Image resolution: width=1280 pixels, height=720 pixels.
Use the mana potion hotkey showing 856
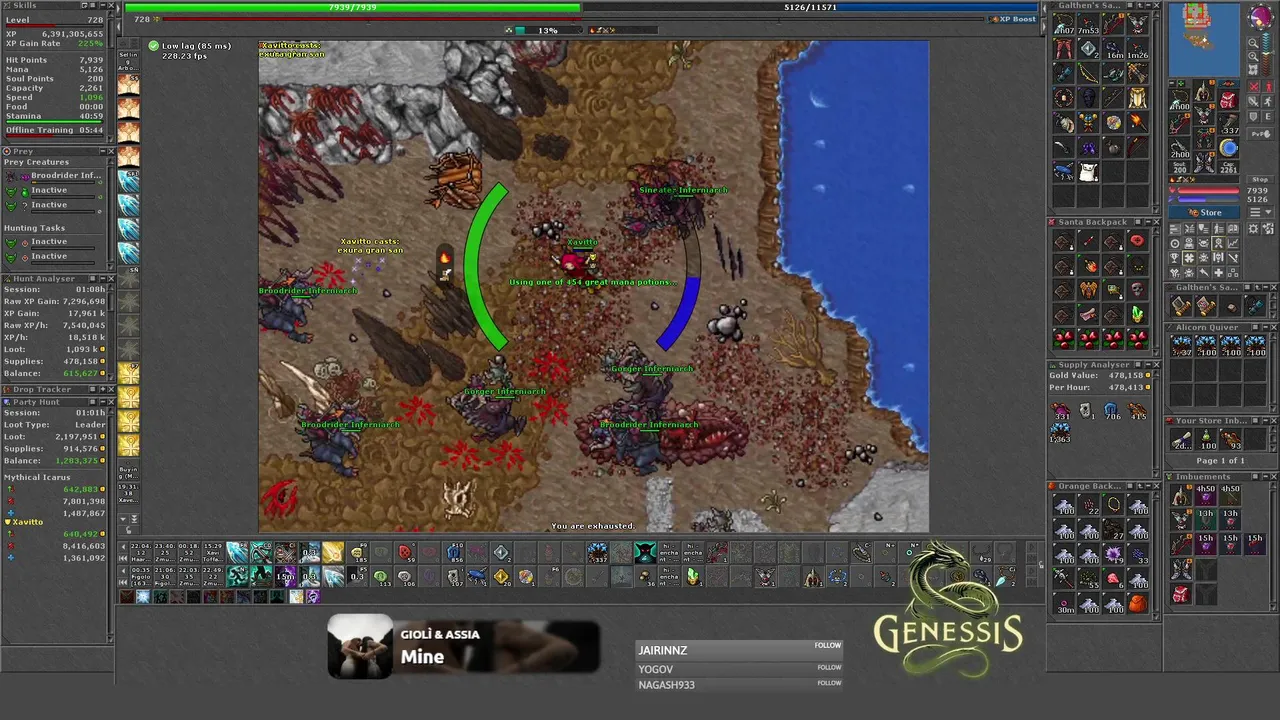[x=455, y=552]
